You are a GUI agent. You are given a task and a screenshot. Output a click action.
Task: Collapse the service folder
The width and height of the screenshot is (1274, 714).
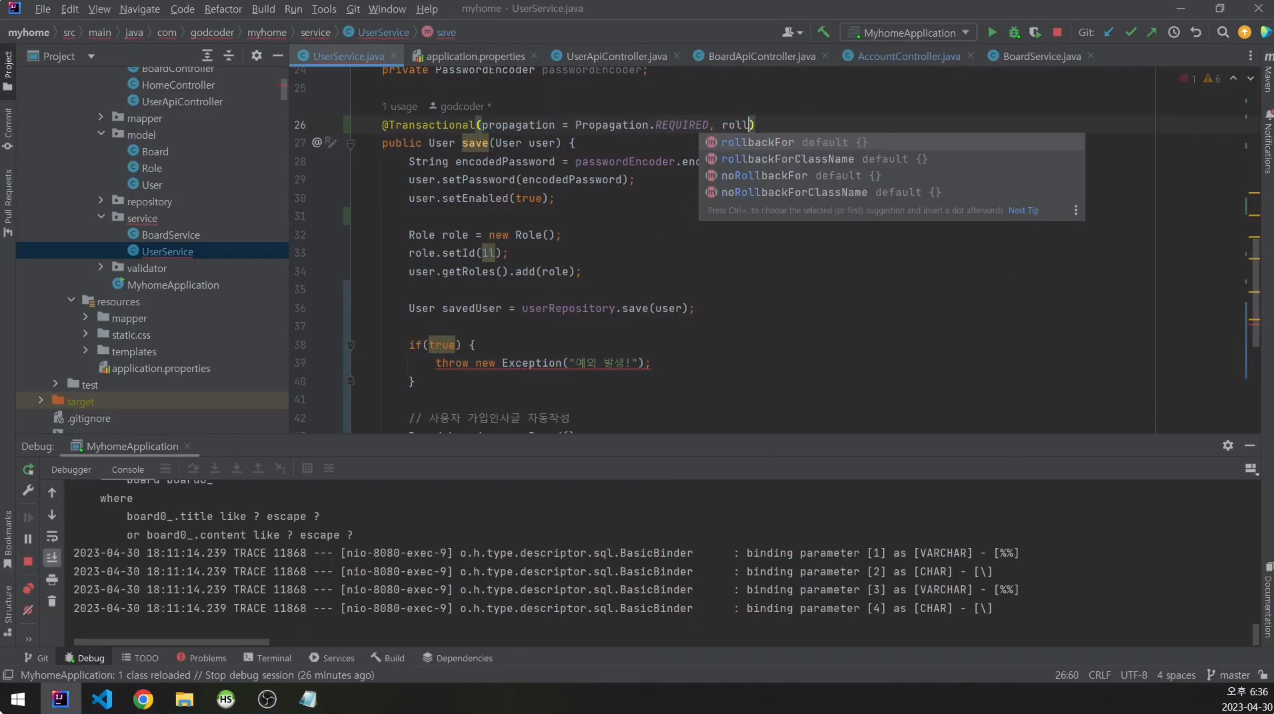pyautogui.click(x=101, y=217)
